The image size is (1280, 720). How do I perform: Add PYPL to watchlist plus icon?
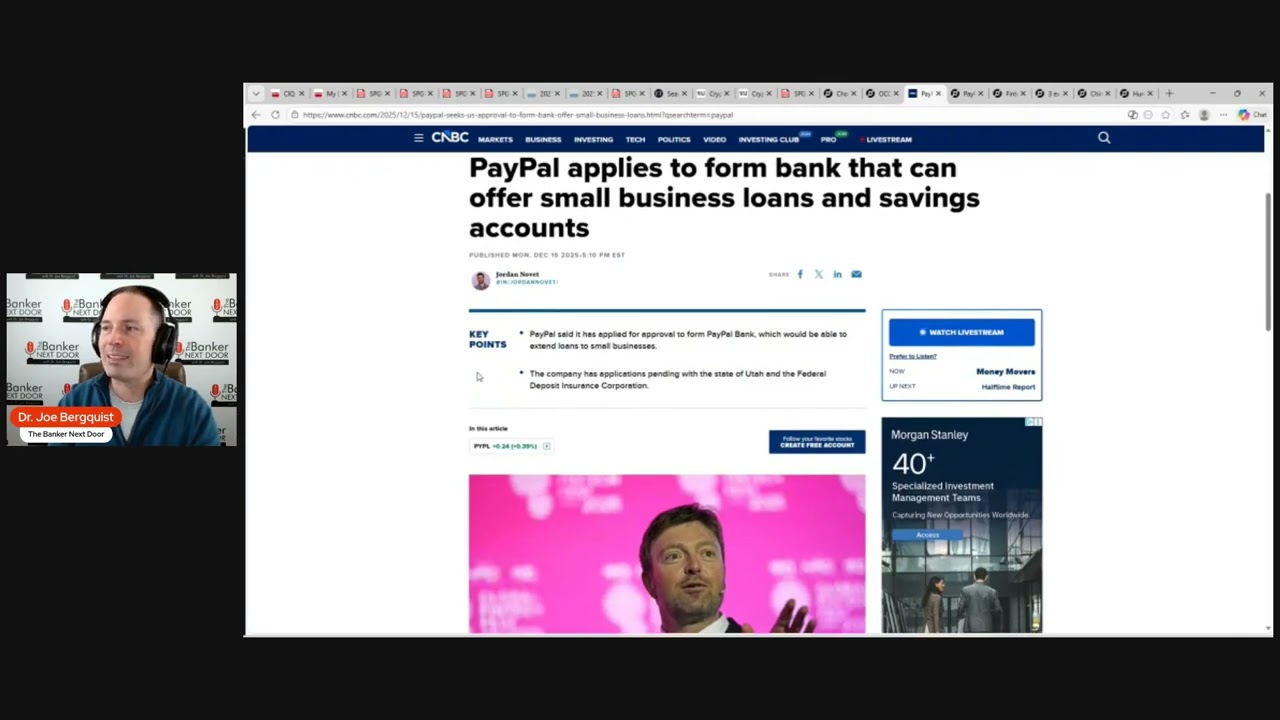(546, 446)
